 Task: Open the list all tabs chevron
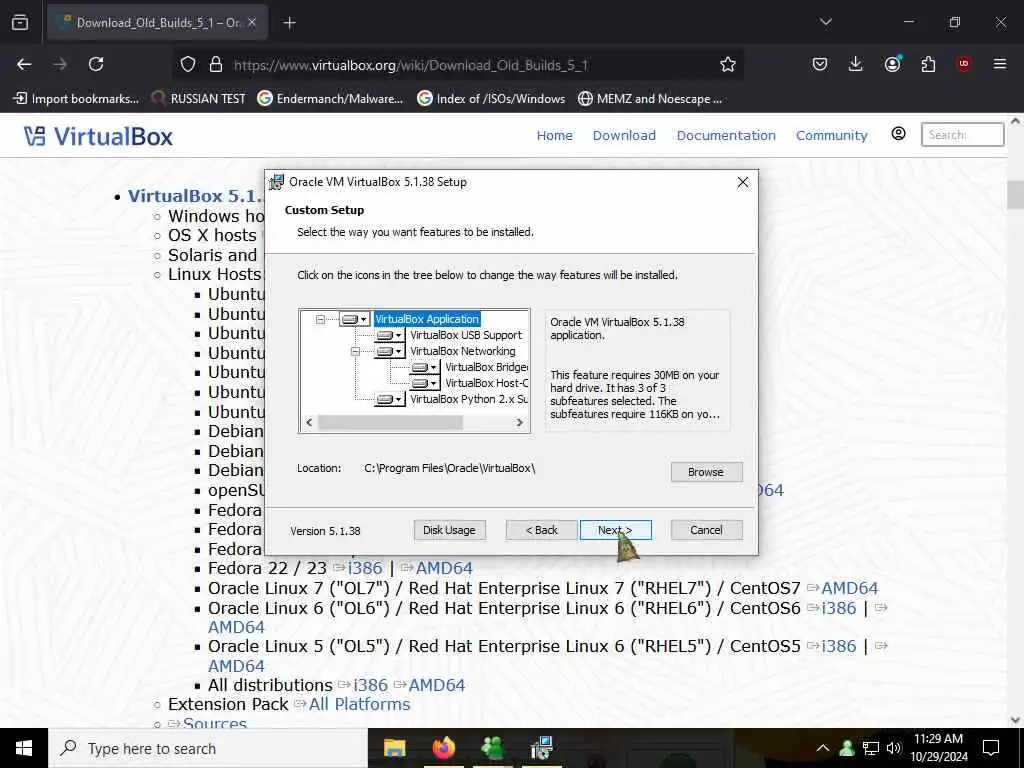point(825,22)
